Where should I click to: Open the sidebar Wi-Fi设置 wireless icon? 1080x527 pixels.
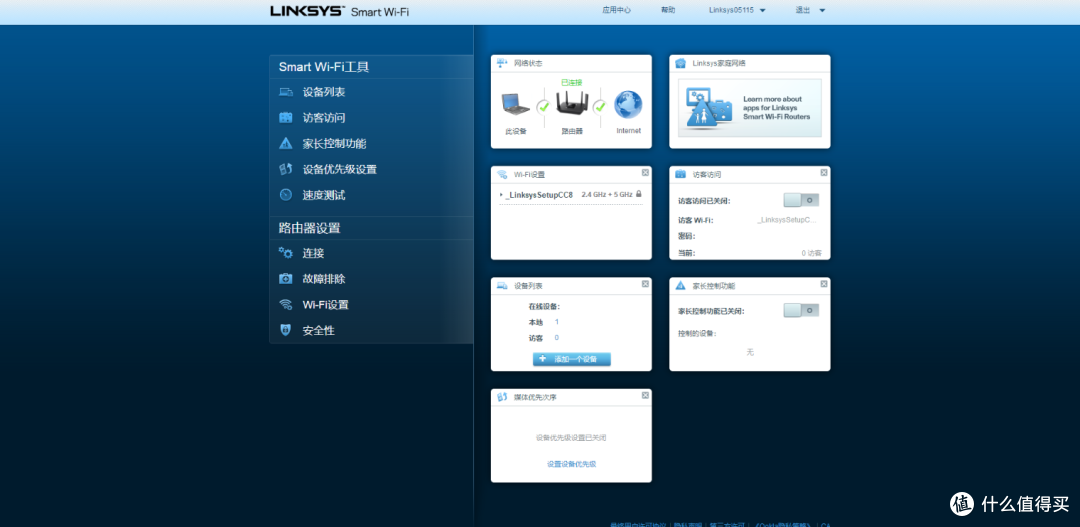click(x=285, y=304)
